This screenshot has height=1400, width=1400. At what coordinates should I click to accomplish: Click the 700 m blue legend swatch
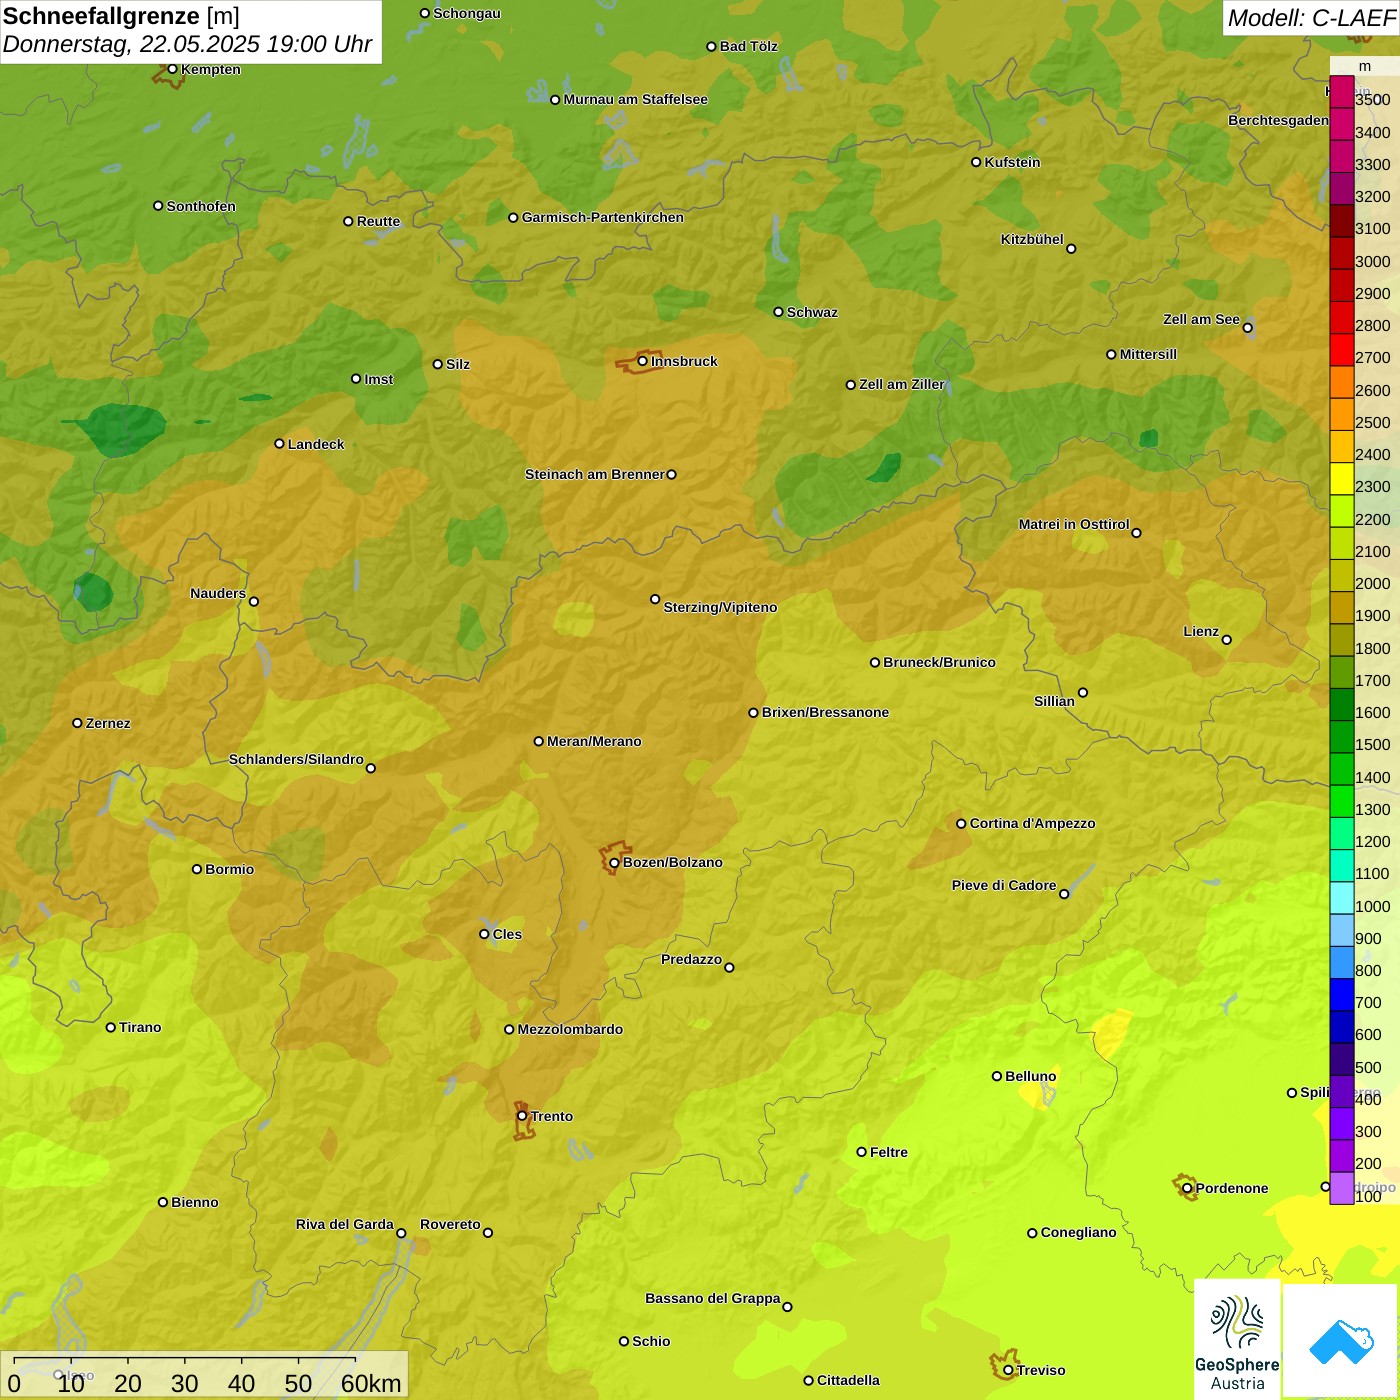[1342, 995]
